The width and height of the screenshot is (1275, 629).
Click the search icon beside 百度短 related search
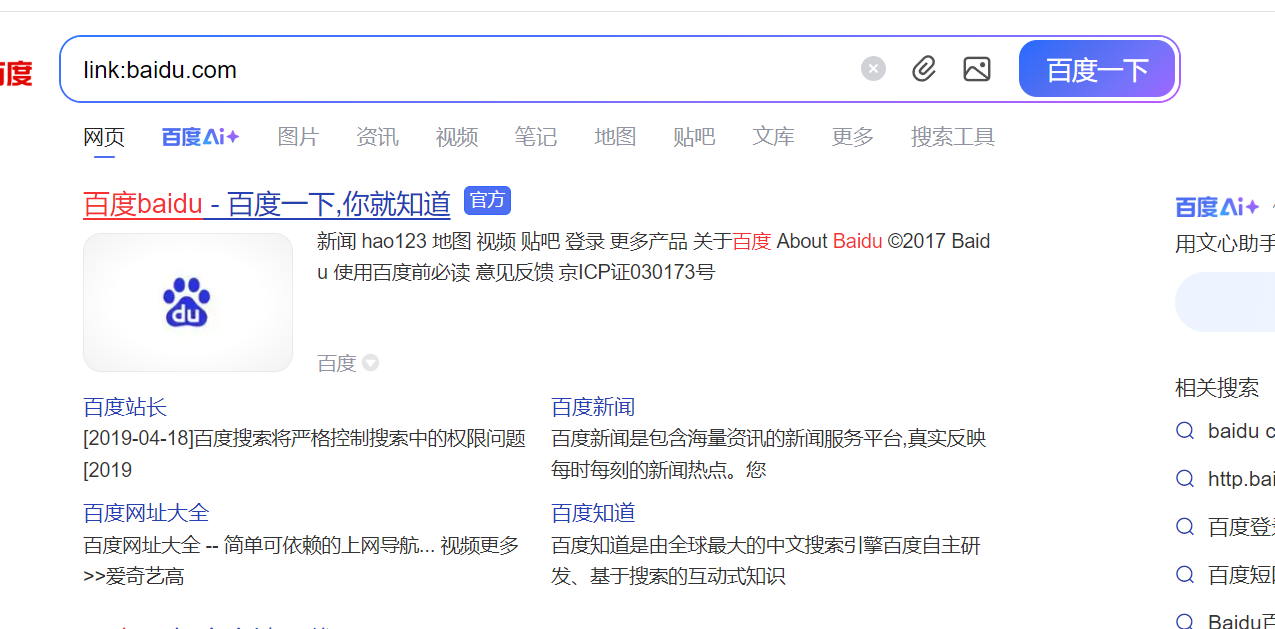pos(1185,575)
